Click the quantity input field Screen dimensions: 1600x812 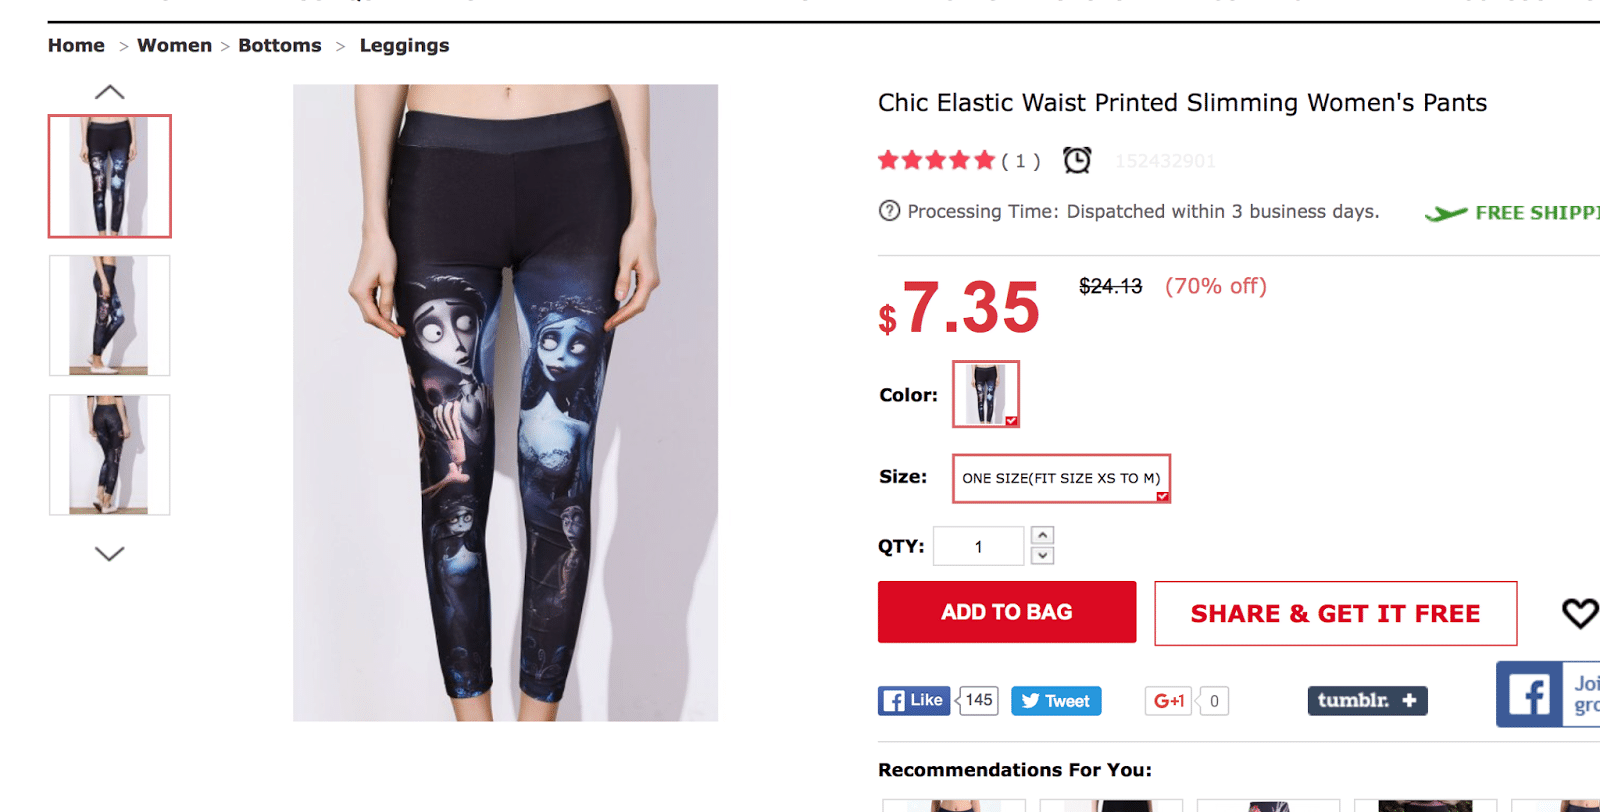coord(978,546)
